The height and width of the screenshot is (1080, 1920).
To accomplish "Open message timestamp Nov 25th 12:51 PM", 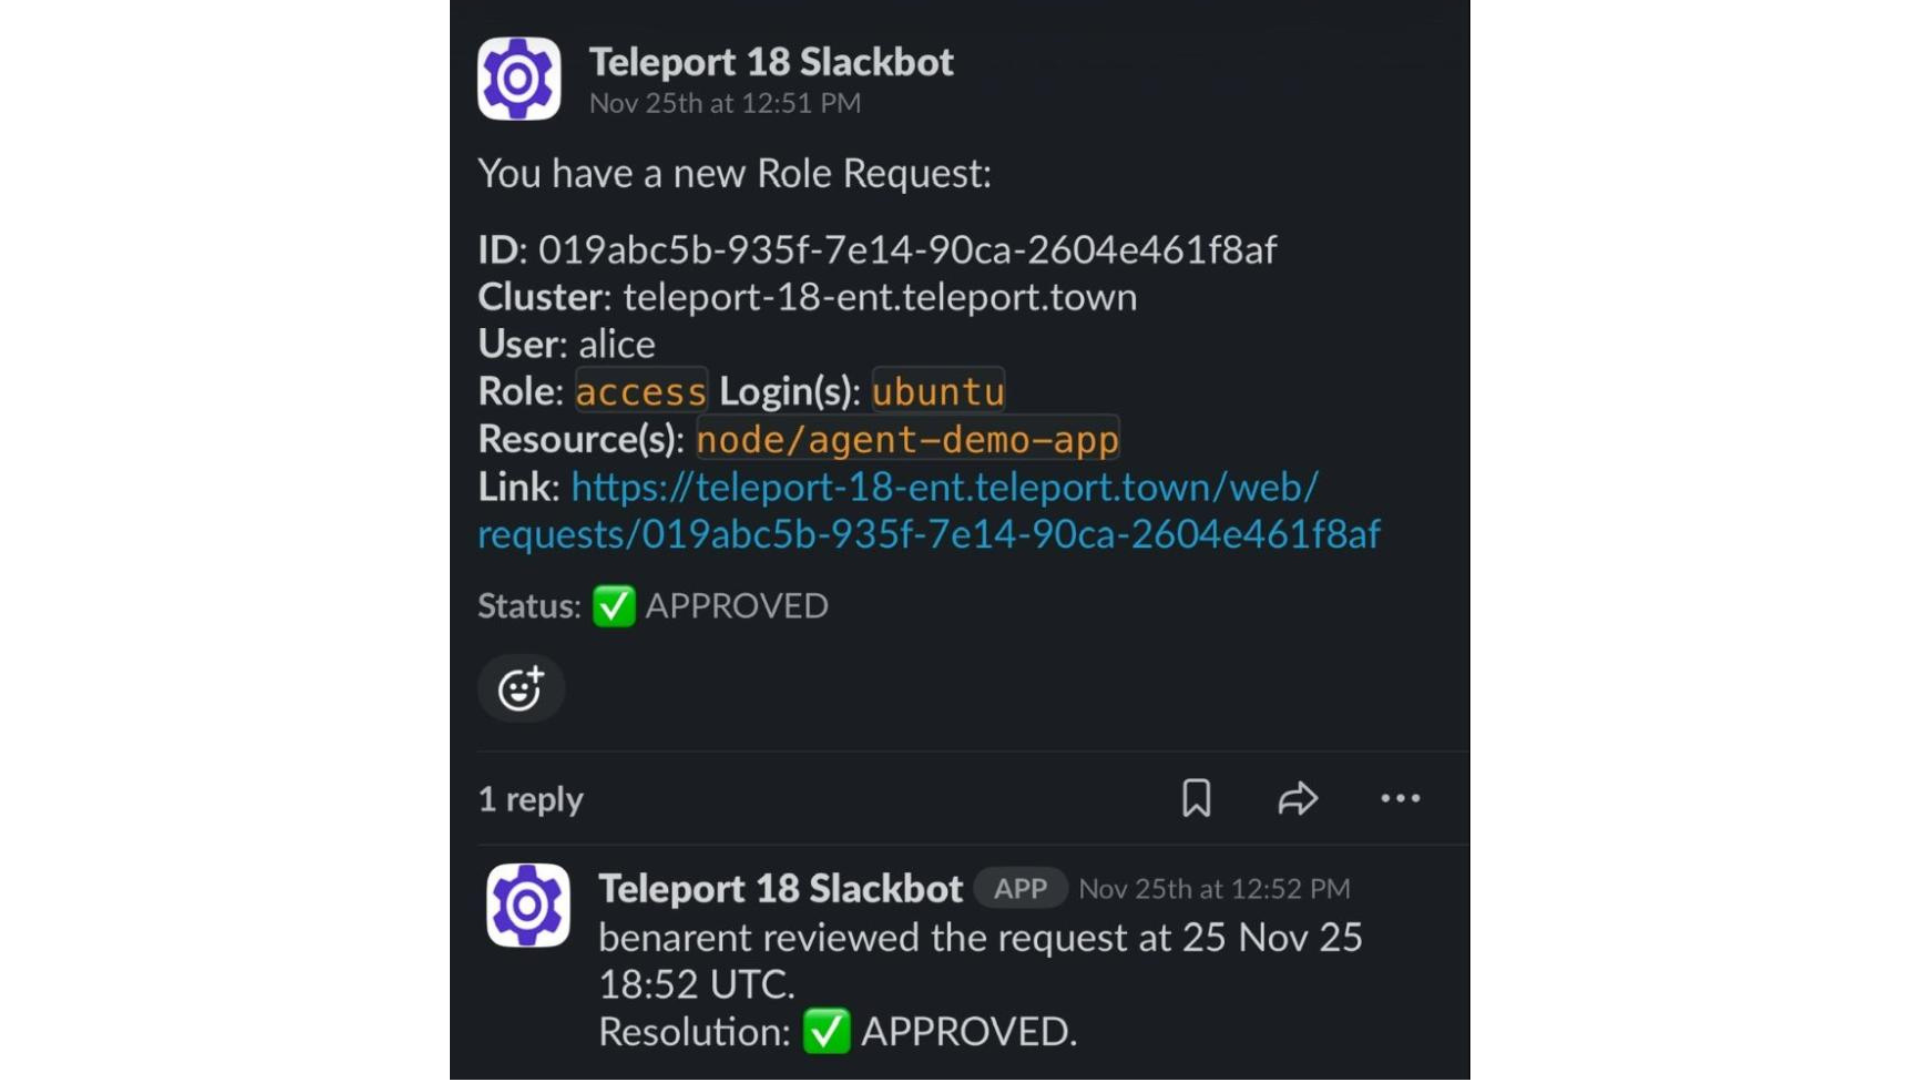I will click(x=725, y=102).
